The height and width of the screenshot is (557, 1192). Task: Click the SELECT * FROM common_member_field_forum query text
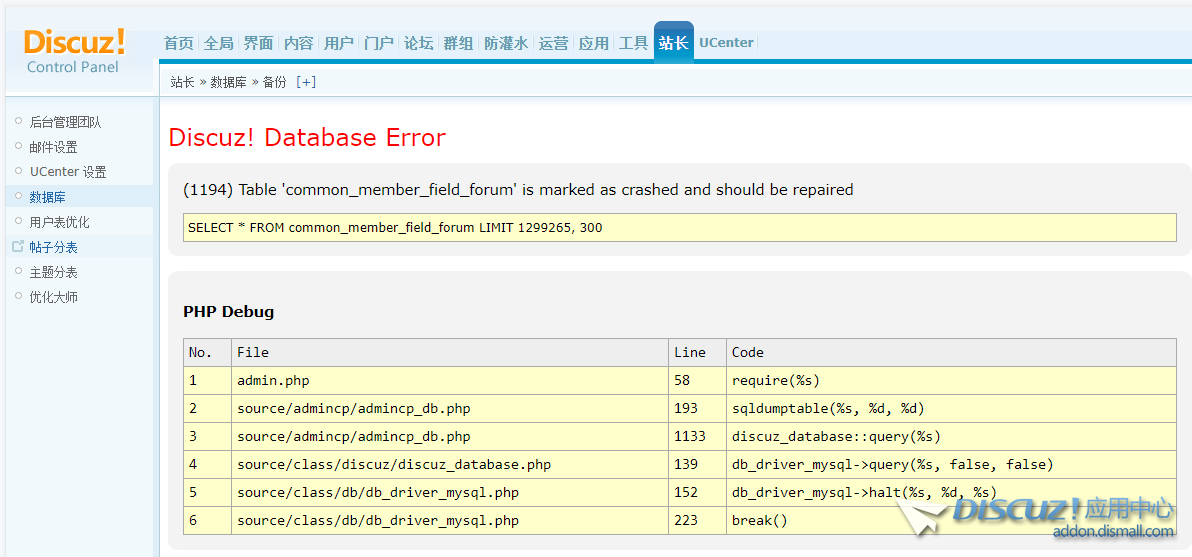(x=395, y=227)
